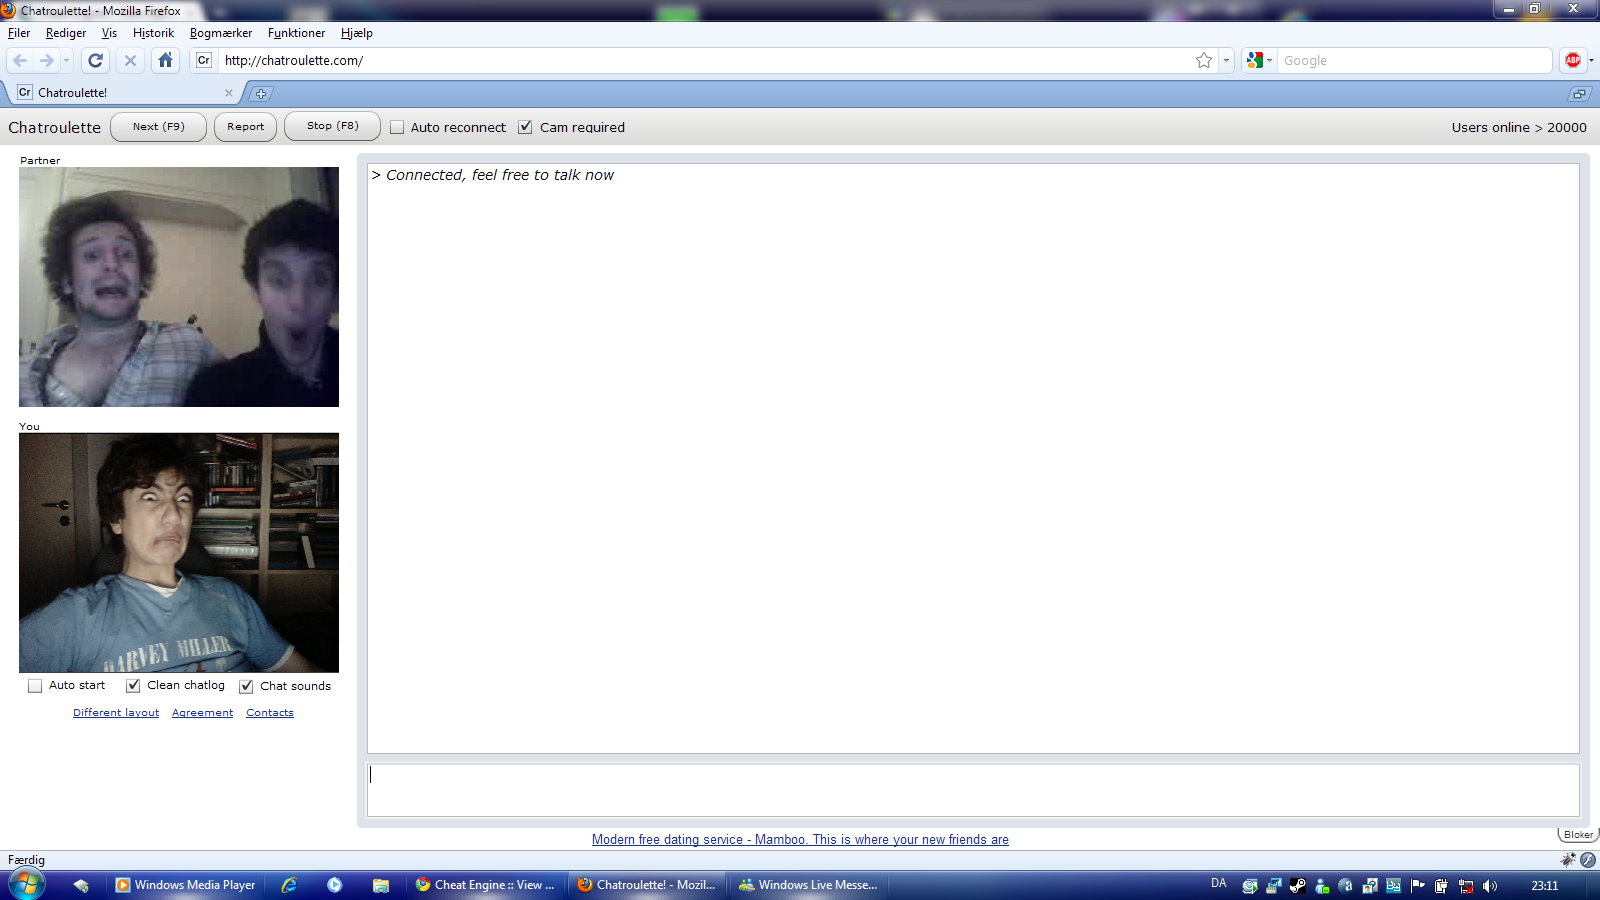Launch Internet Explorer from quick launch

click(289, 886)
